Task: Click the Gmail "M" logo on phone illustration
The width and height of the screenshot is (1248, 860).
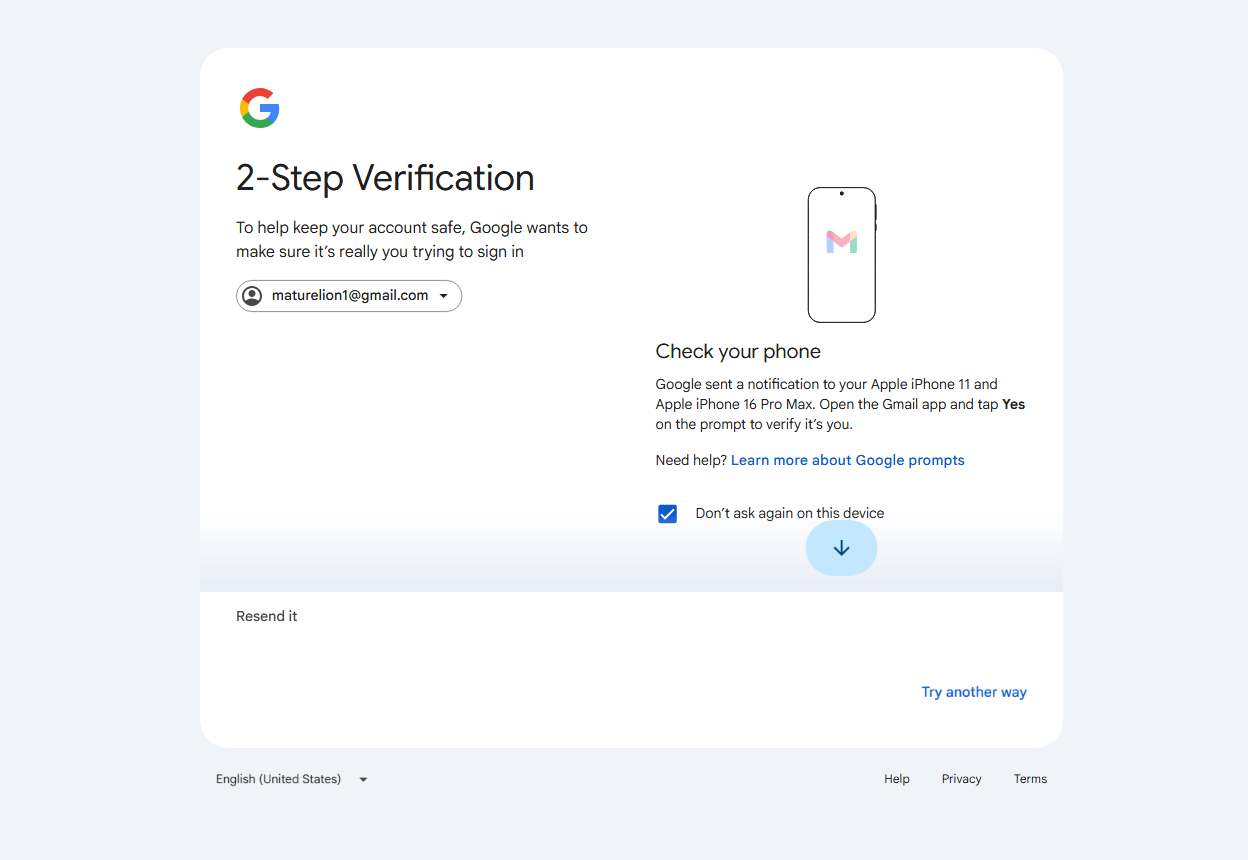Action: (842, 242)
